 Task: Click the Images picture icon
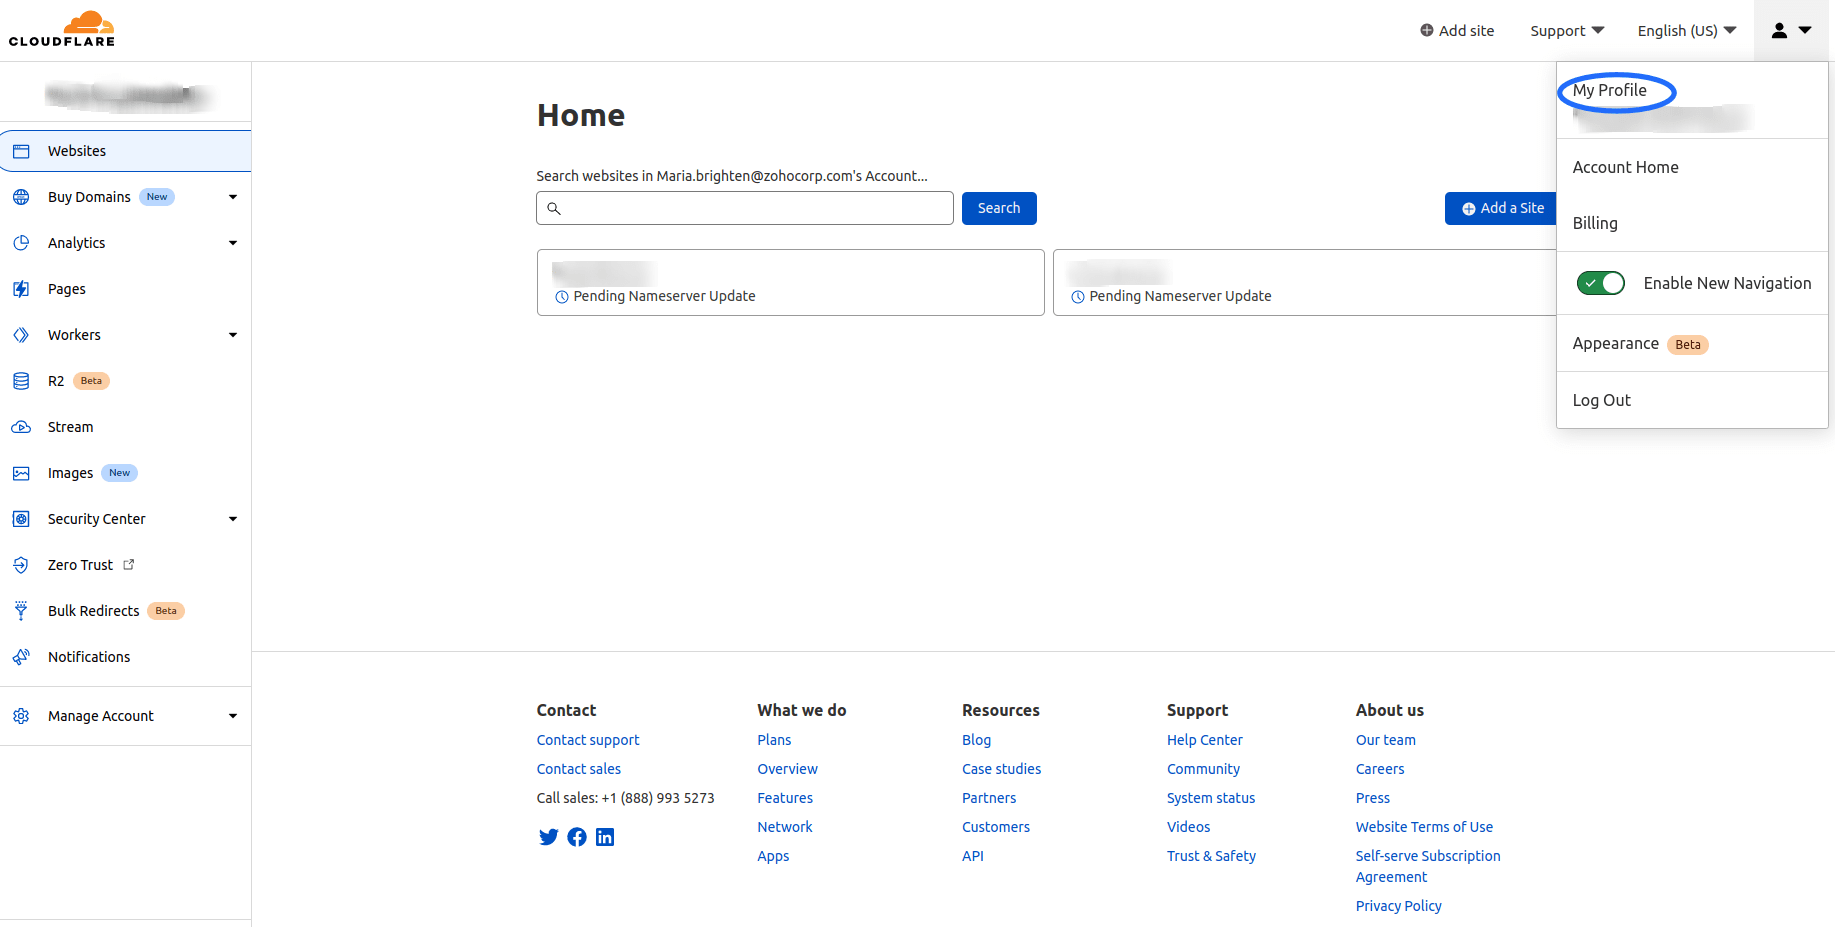click(x=21, y=473)
